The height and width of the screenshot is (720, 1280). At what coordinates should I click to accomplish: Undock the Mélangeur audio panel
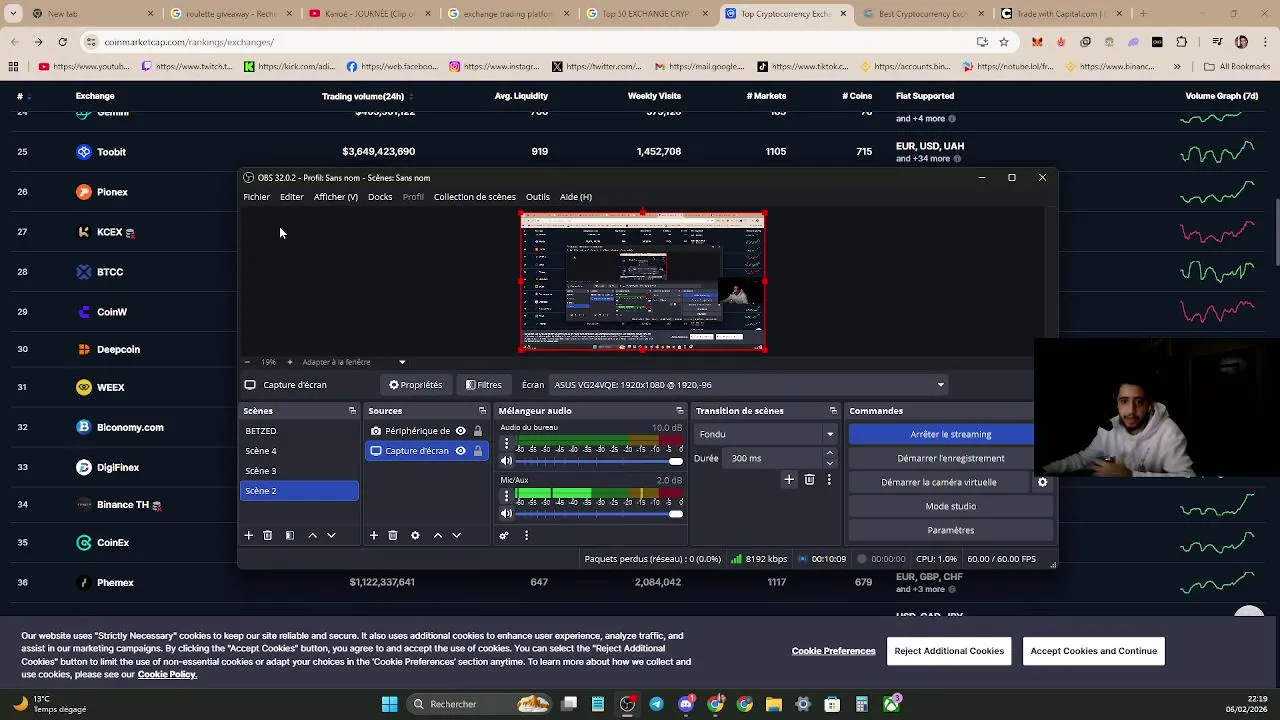680,411
